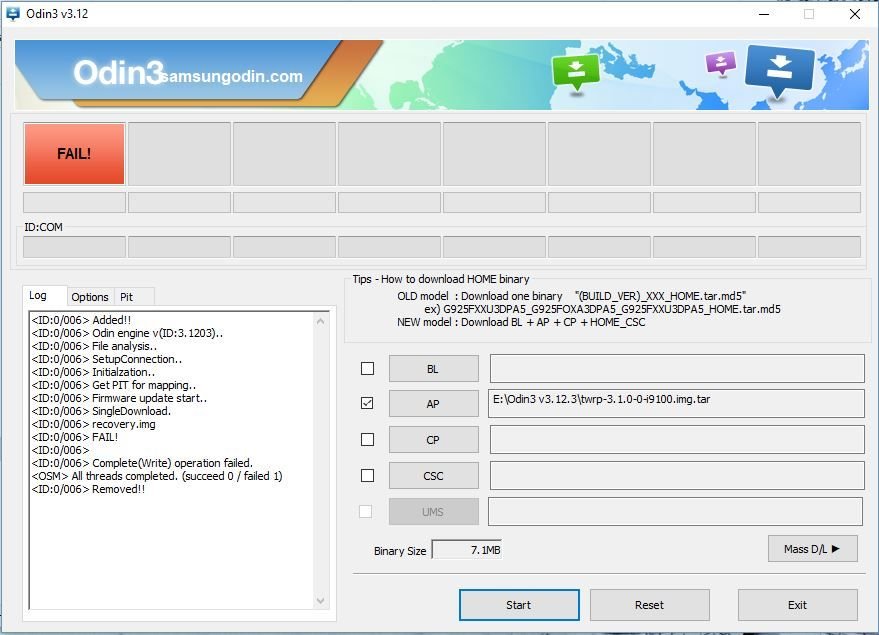Click the log line 'Removed!!'

[118, 489]
